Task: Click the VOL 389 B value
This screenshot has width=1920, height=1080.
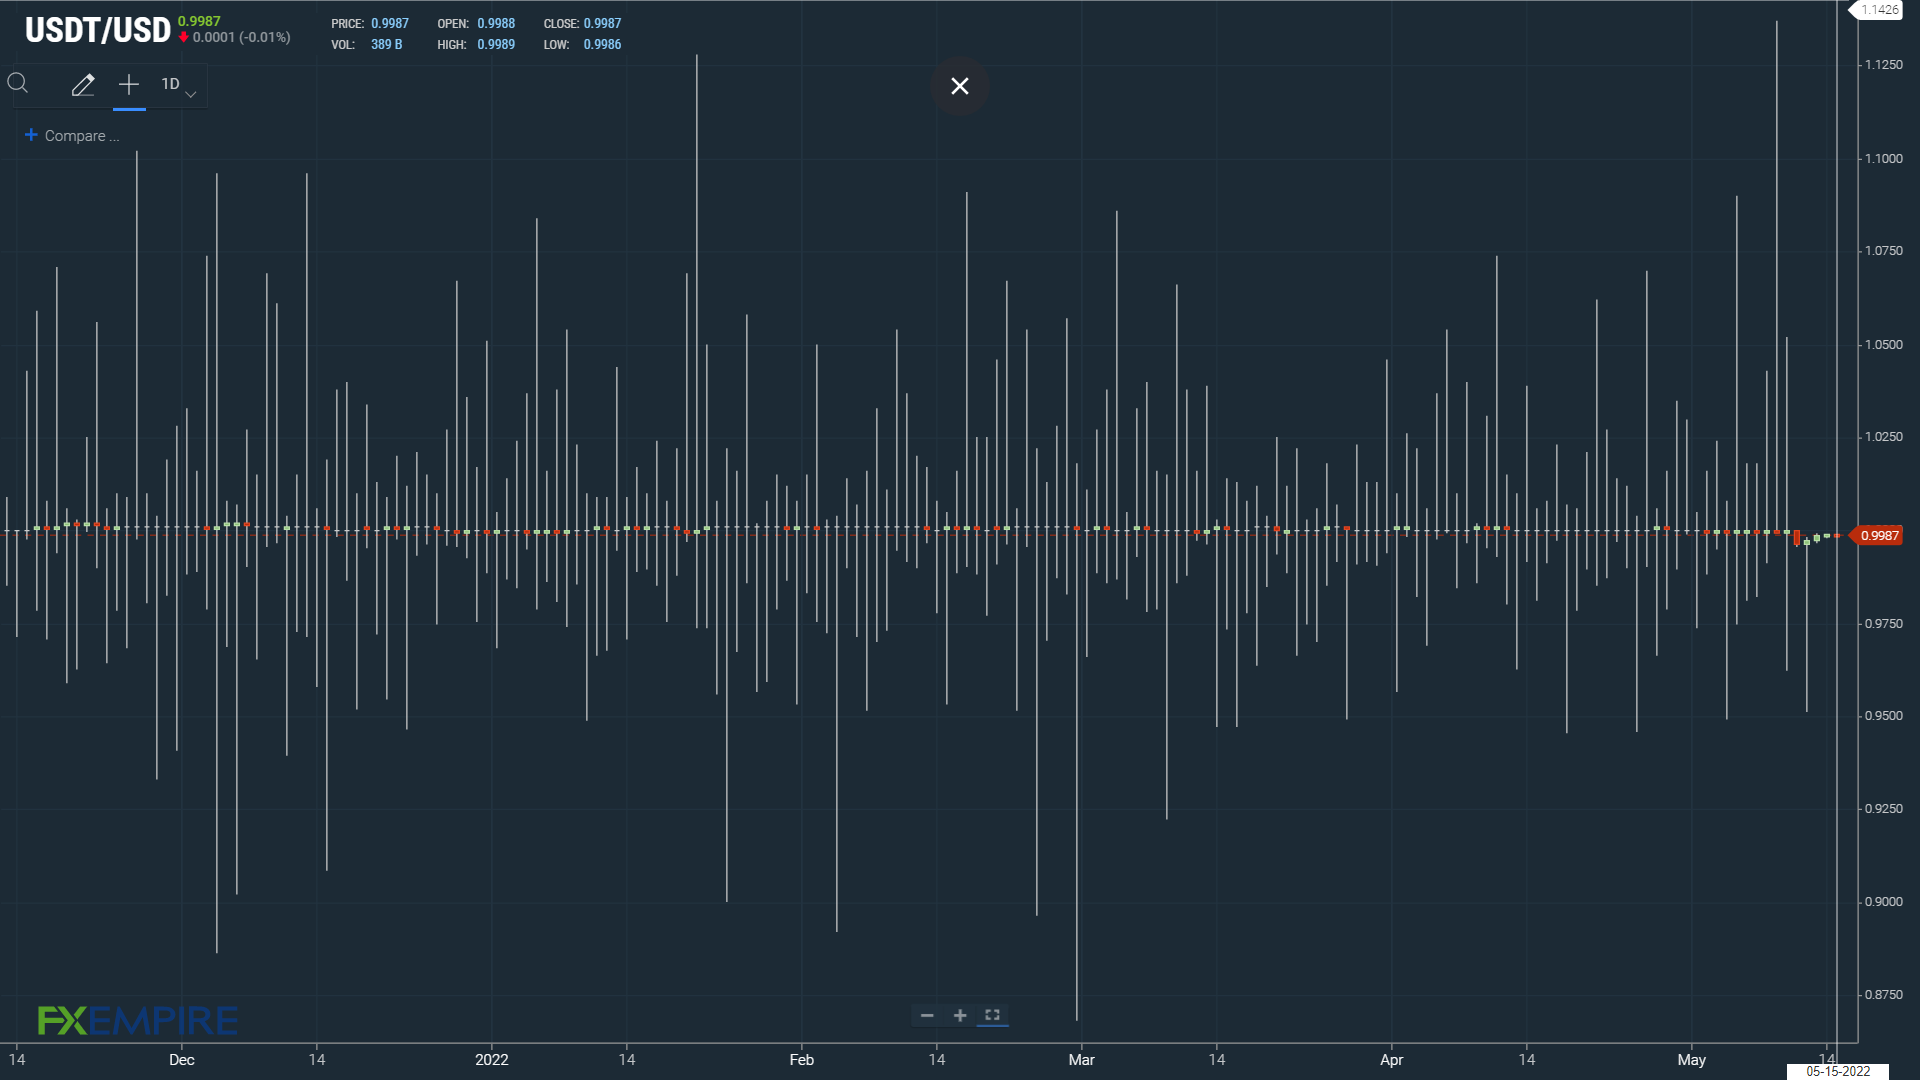Action: (x=386, y=45)
